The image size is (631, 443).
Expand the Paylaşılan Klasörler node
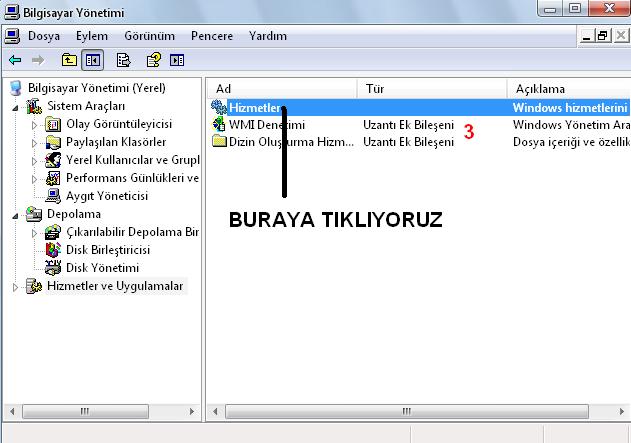point(35,143)
